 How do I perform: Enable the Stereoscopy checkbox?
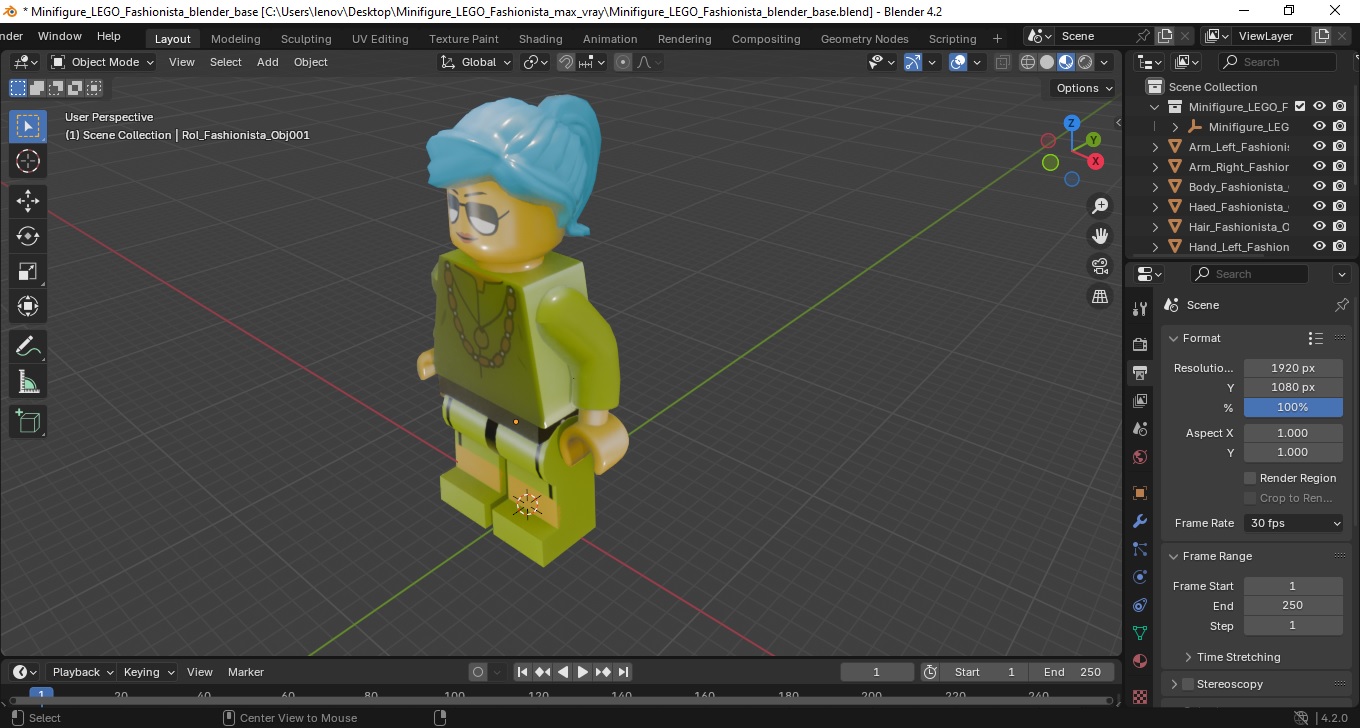pos(1188,684)
